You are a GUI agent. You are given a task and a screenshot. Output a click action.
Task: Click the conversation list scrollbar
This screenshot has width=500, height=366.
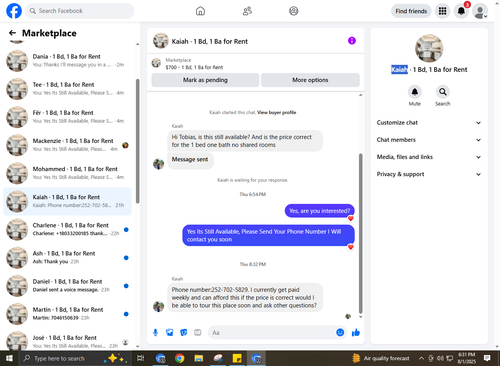[137, 141]
